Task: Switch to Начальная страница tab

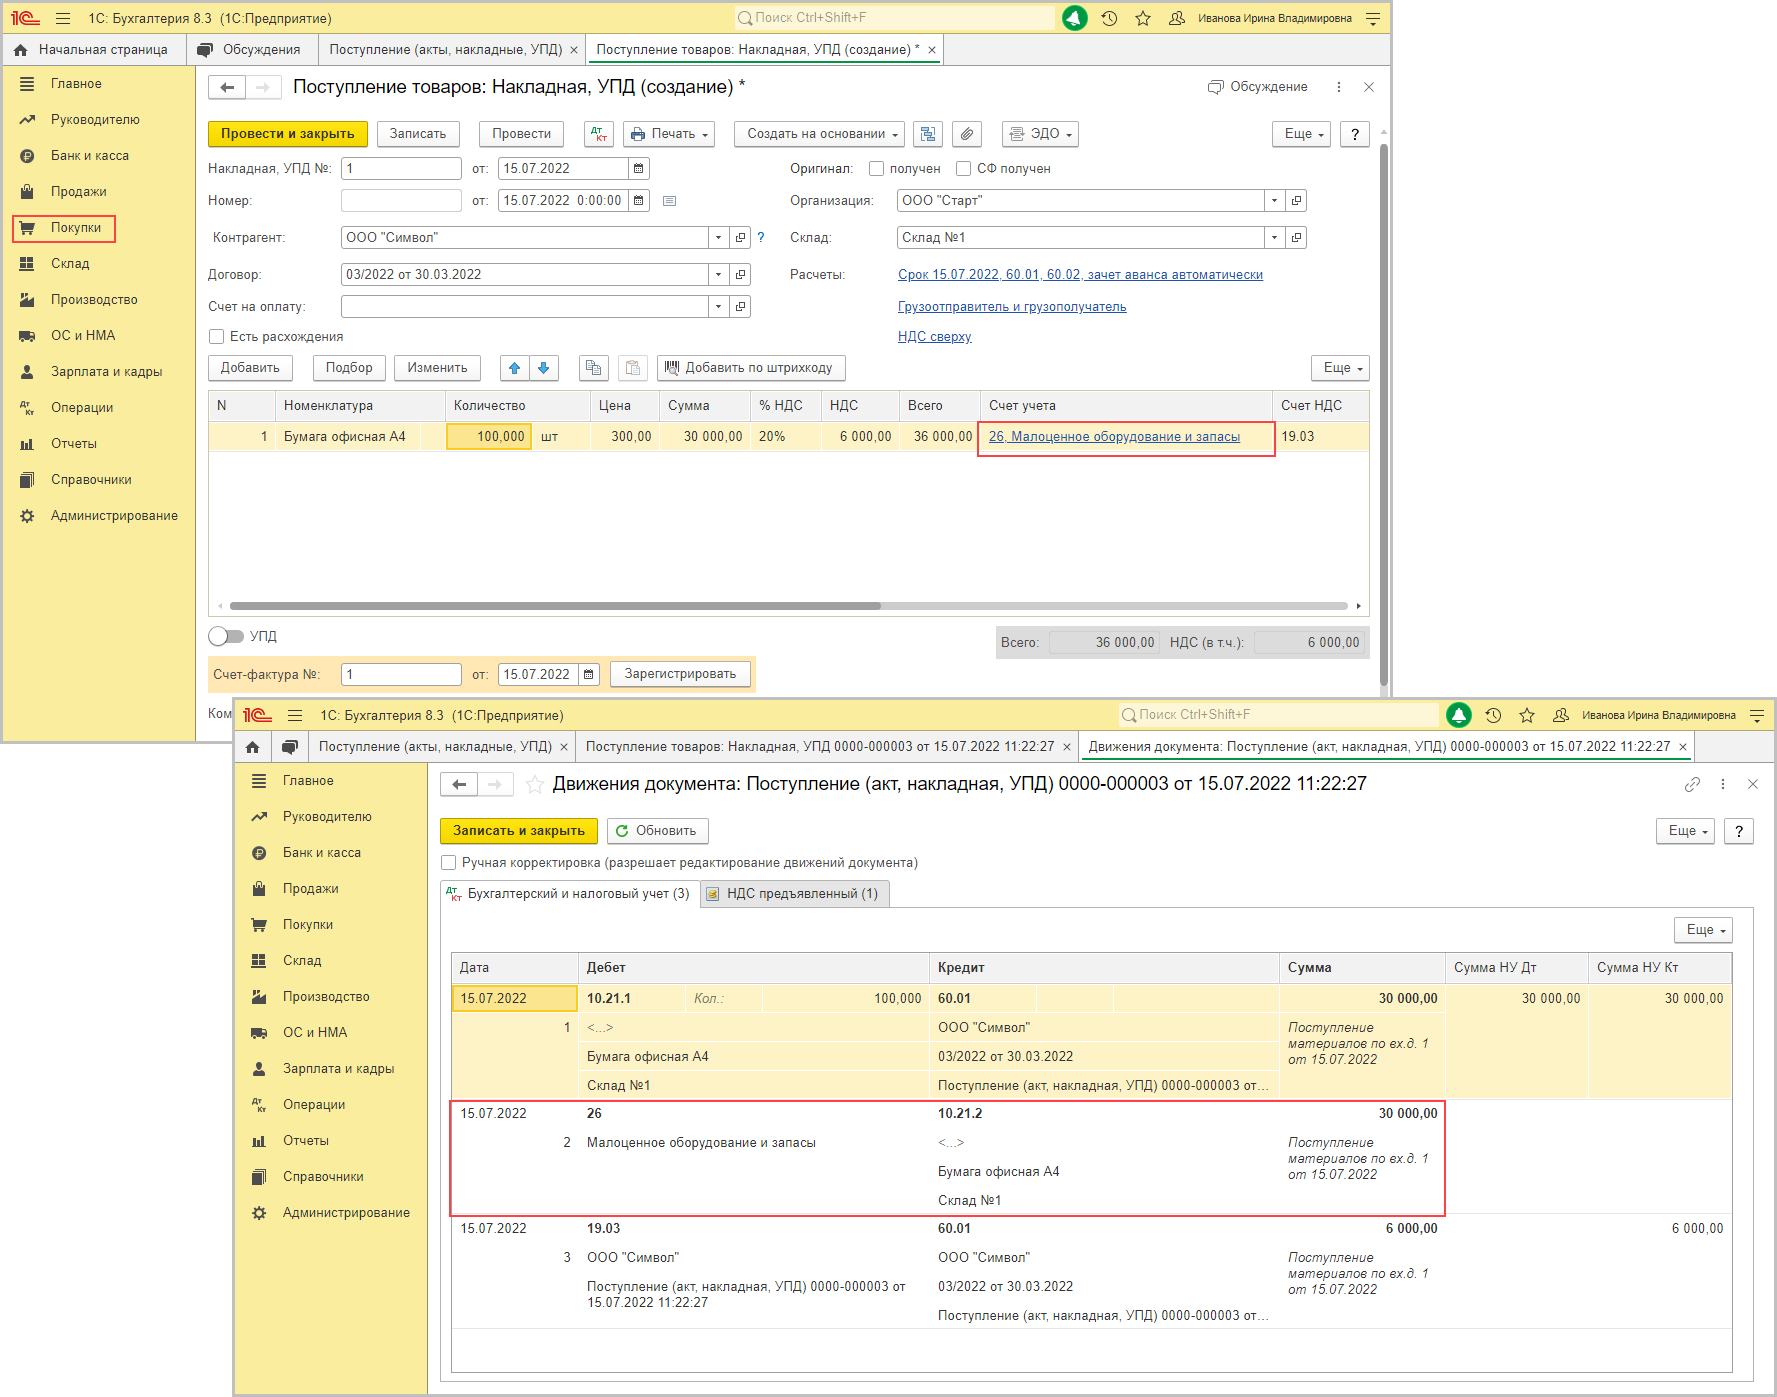Action: (x=92, y=50)
